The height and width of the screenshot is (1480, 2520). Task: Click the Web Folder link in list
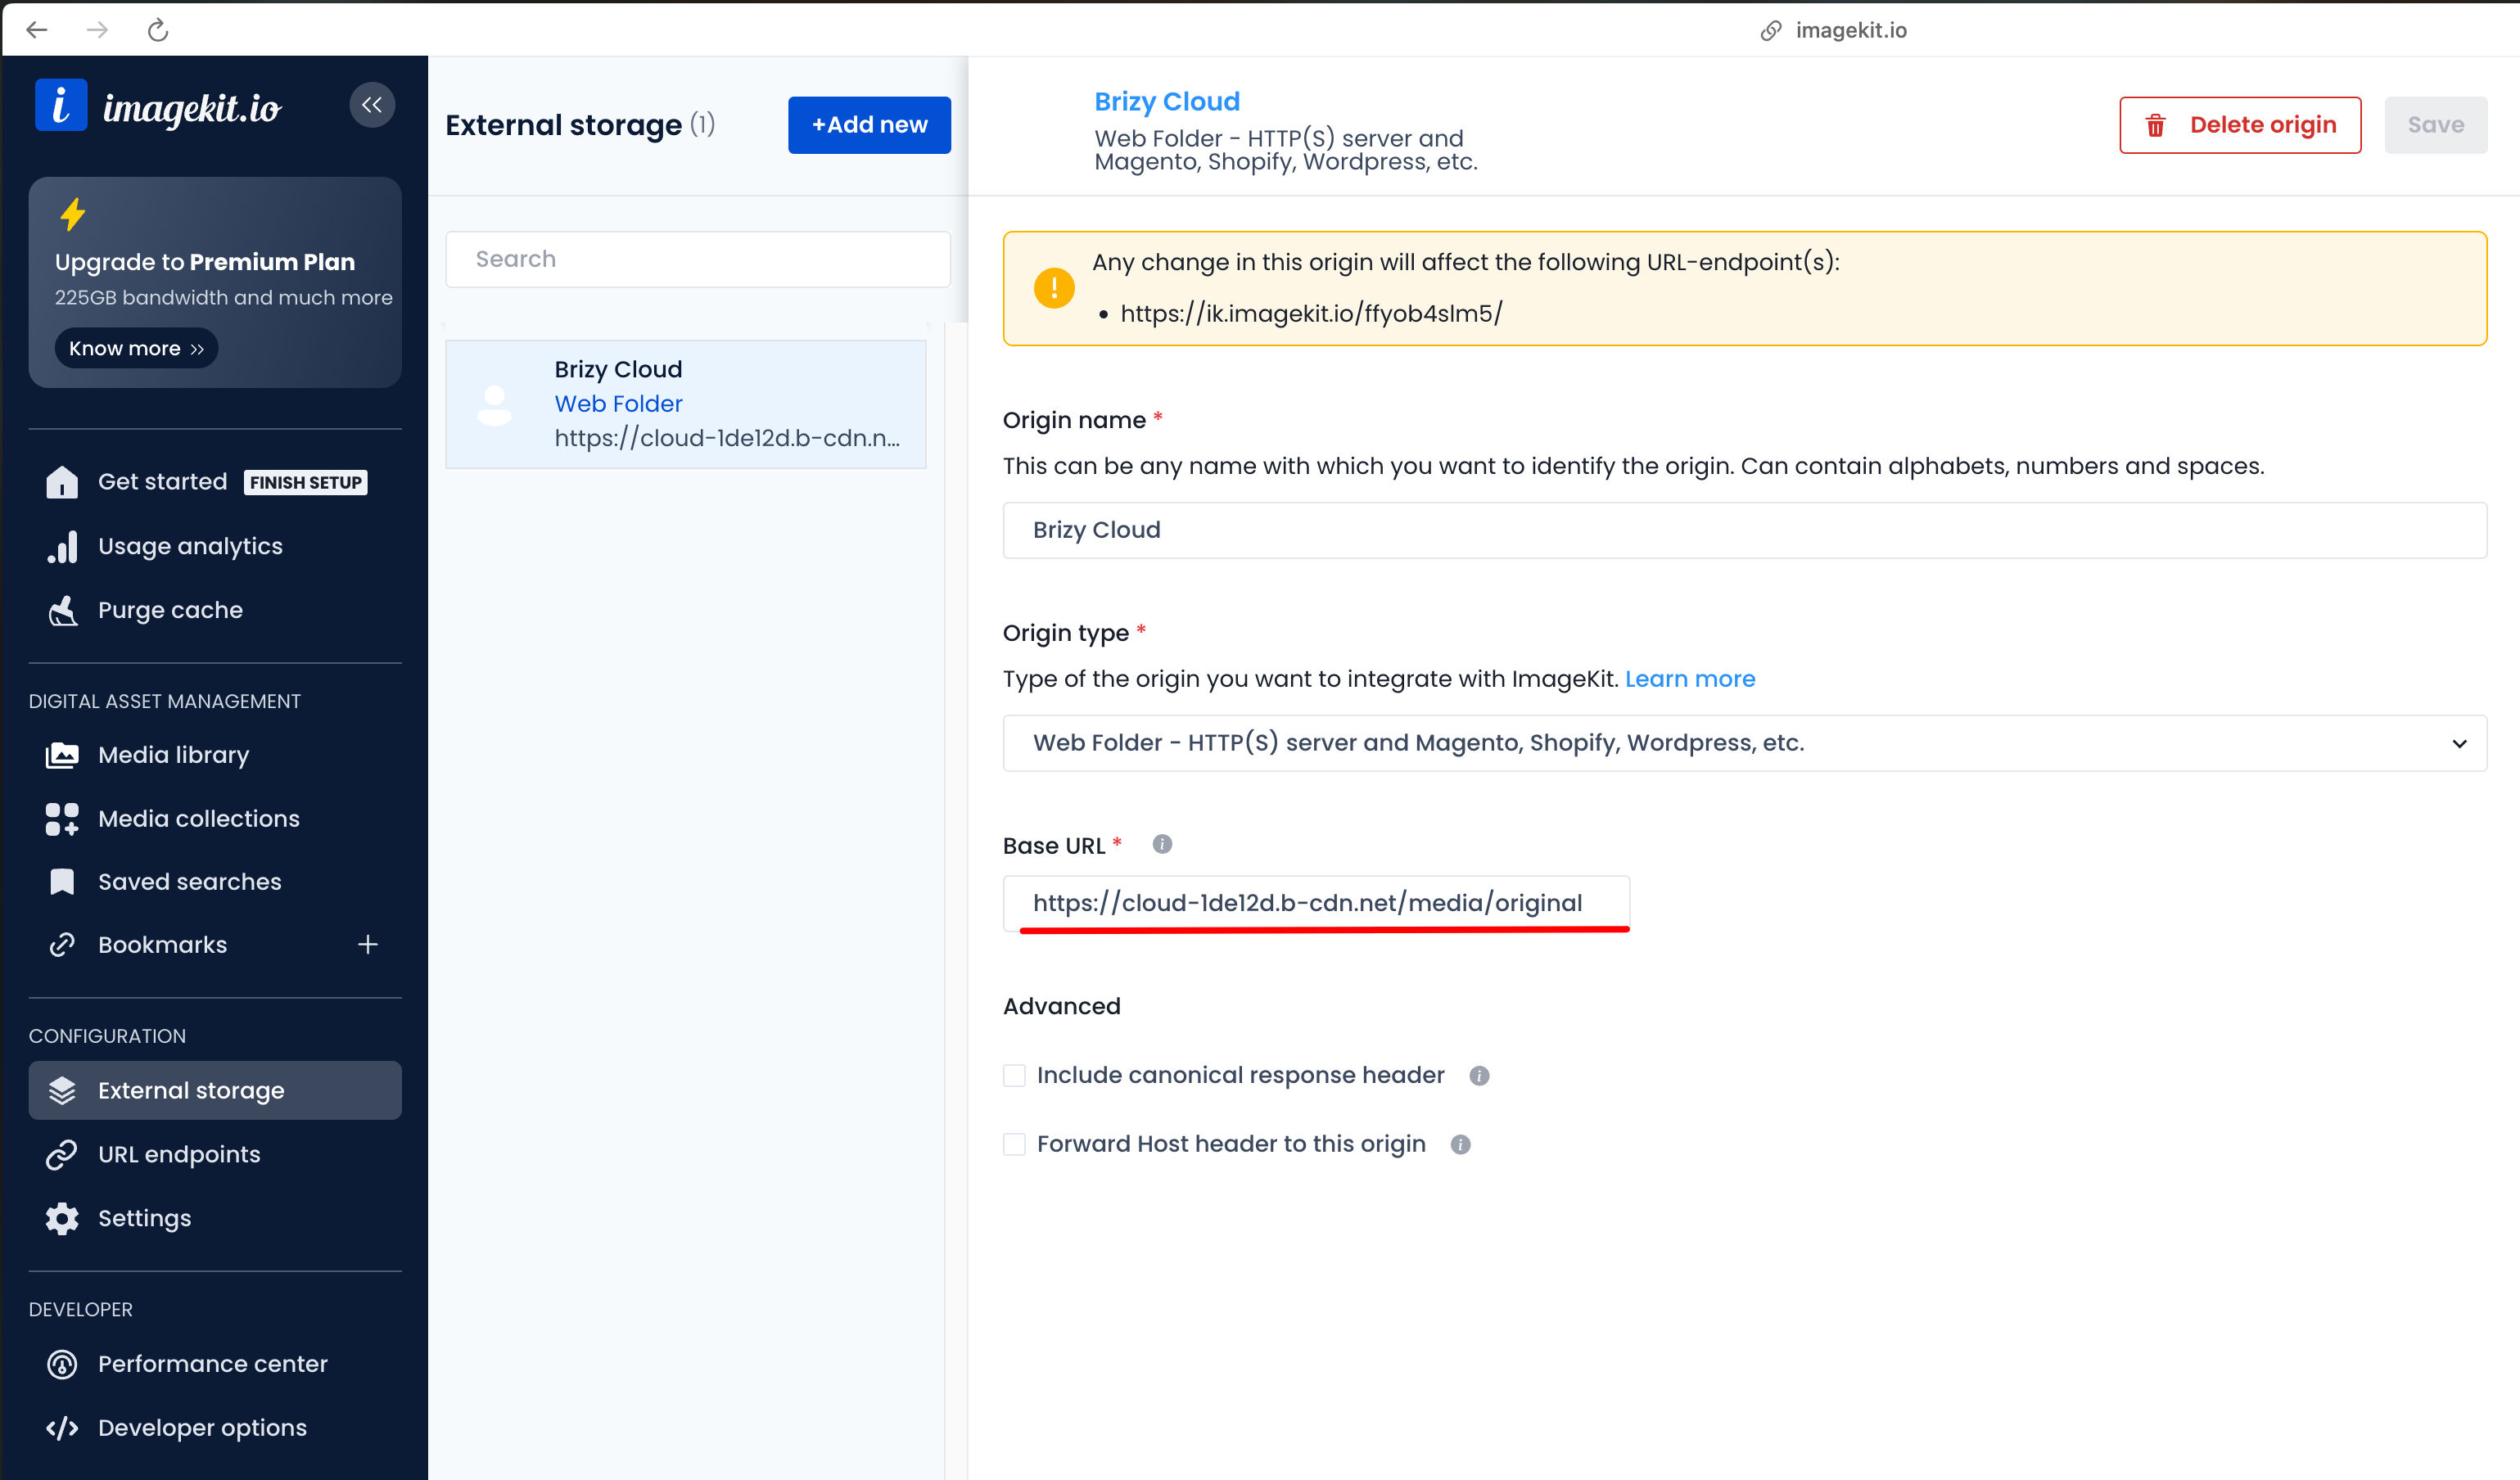pos(618,404)
